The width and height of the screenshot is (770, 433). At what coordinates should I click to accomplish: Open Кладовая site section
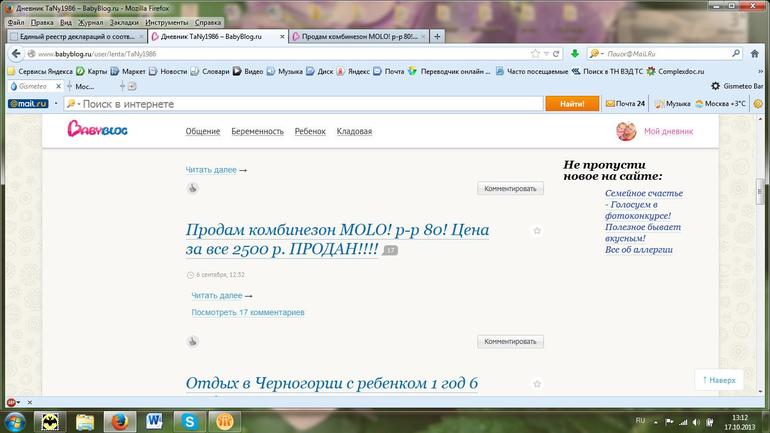coord(354,131)
